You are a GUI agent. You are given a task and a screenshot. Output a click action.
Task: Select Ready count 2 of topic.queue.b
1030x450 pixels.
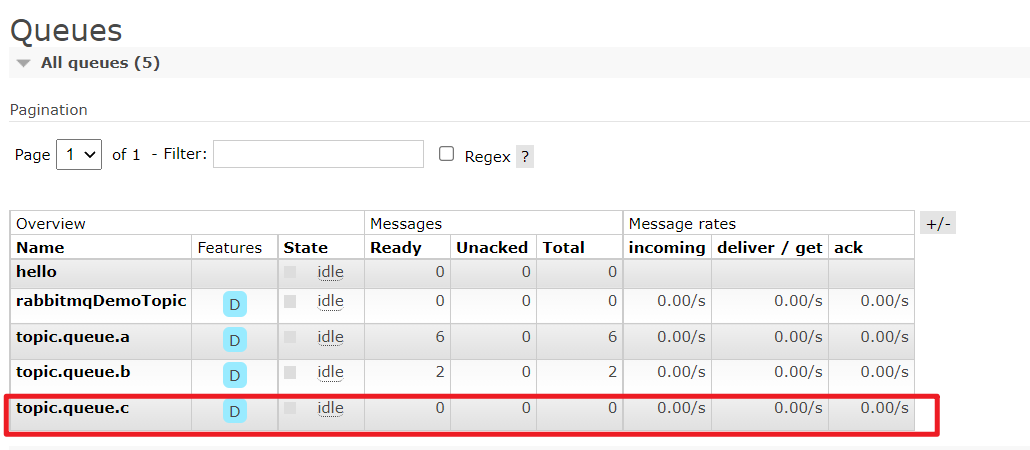coord(439,372)
